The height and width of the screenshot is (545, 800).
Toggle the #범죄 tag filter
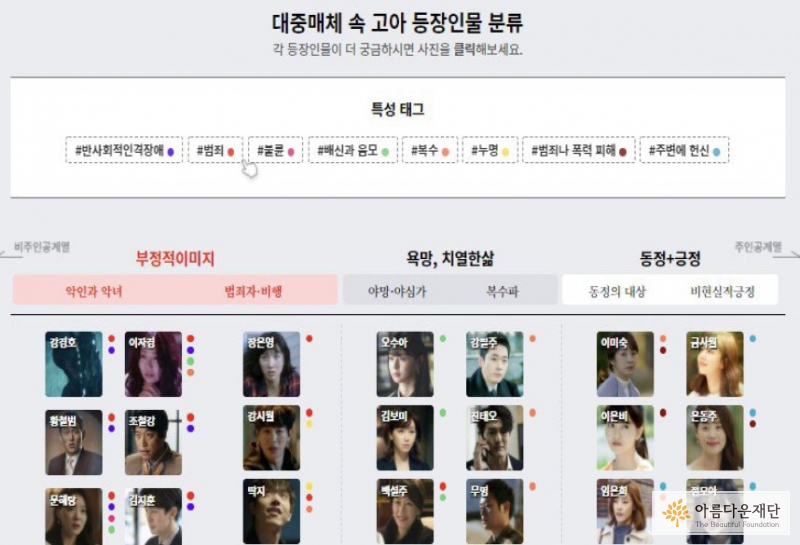tap(215, 150)
